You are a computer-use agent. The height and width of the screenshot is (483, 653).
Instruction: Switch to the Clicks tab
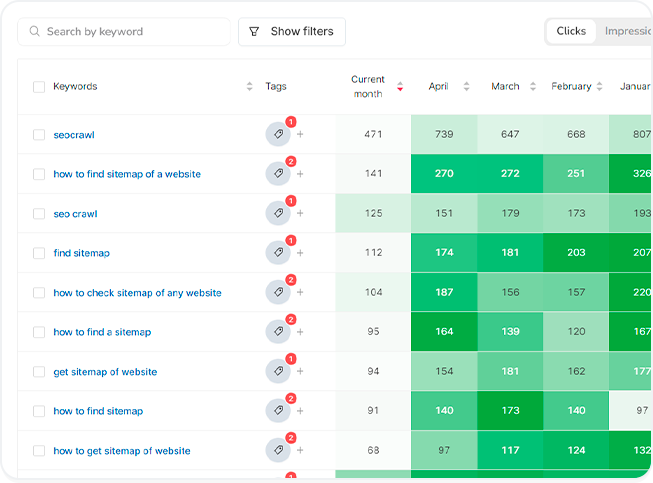coord(571,31)
